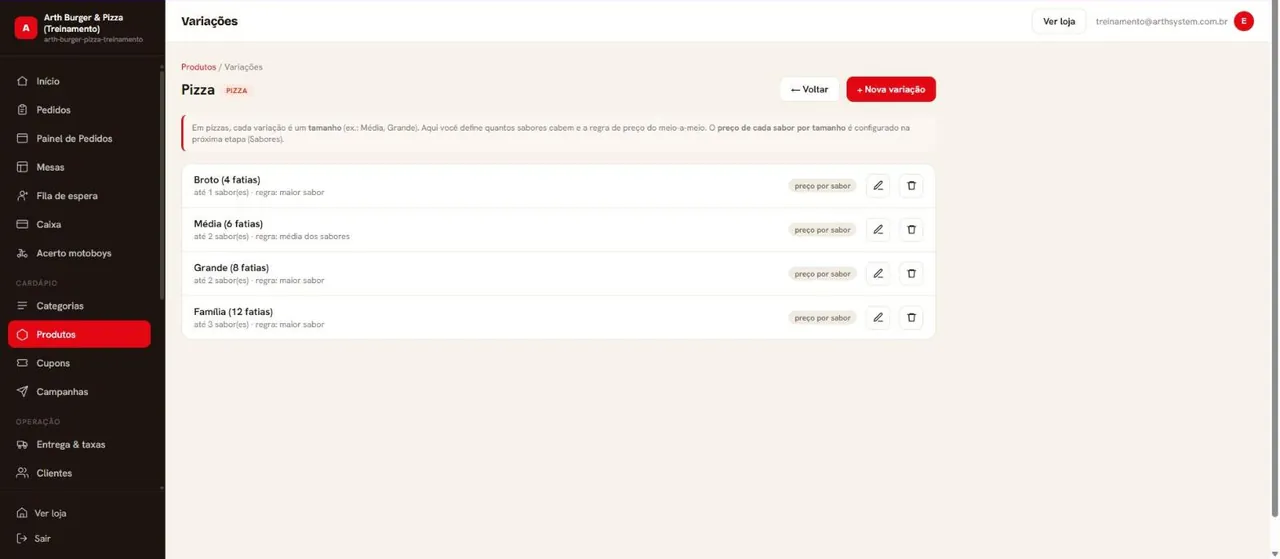
Task: Open Início in the sidebar
Action: pos(79,81)
